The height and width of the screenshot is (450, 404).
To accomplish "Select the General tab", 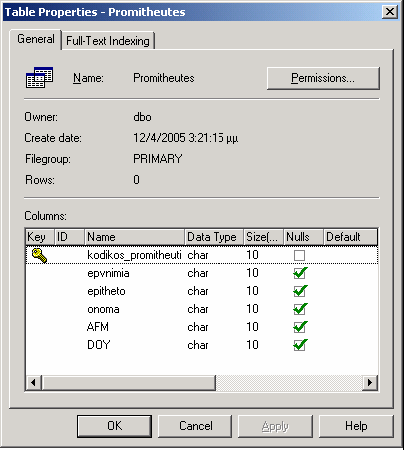I will [36, 39].
